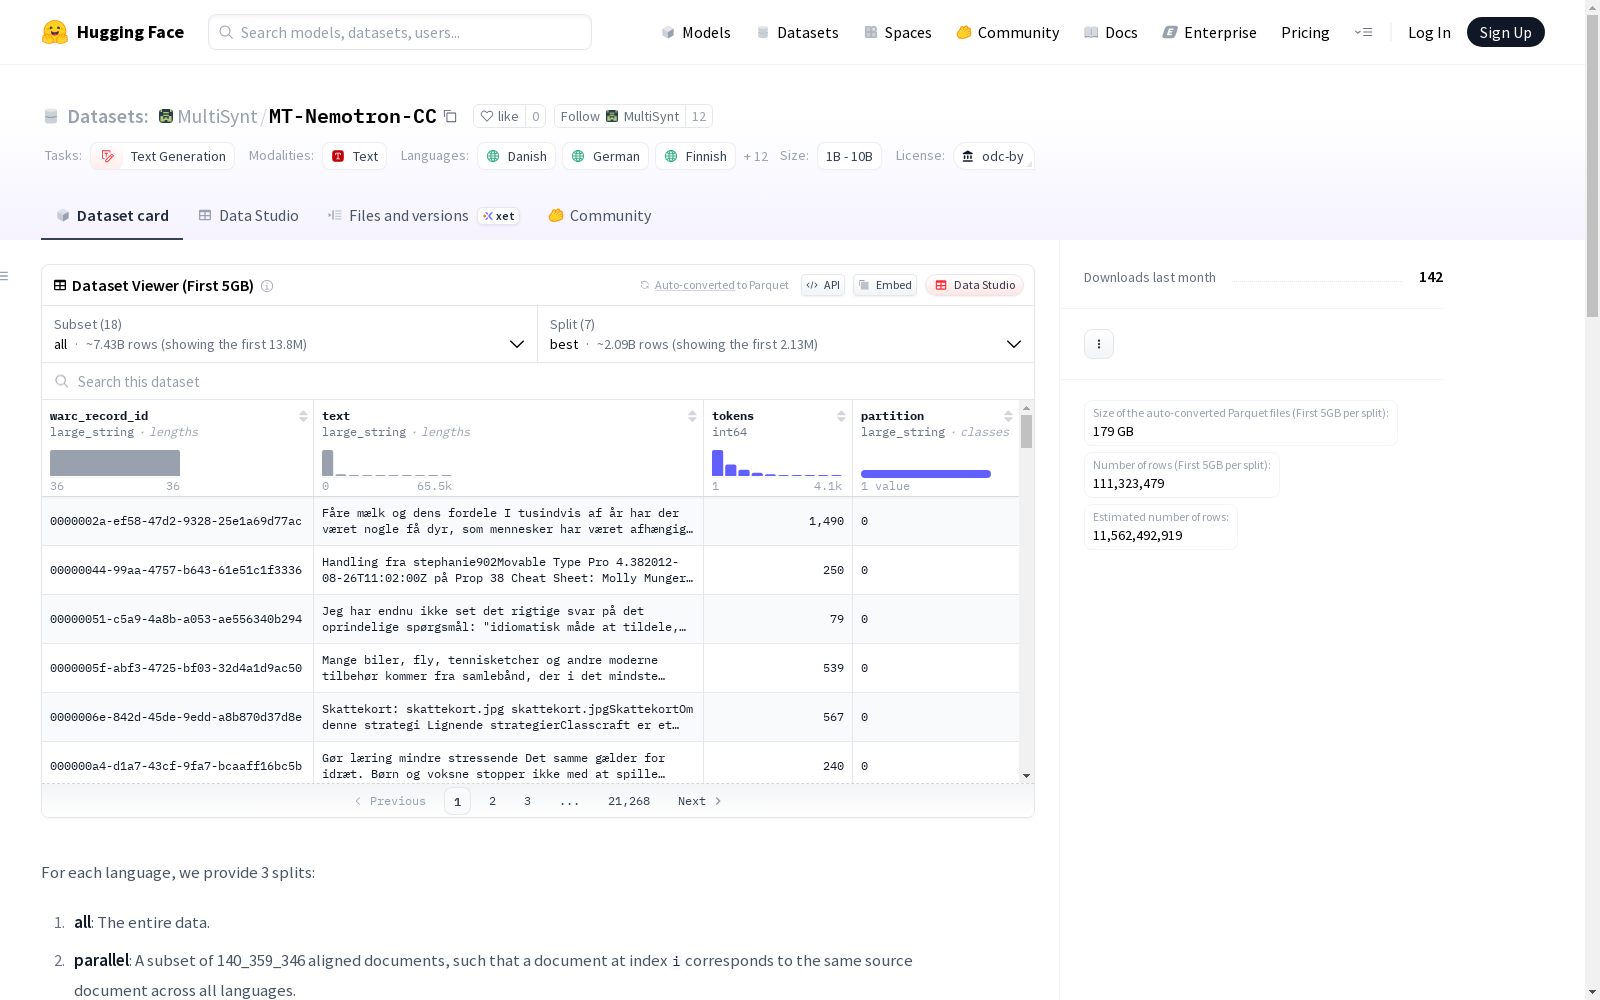Click the partition classes distribution bar
Viewport: 1600px width, 1000px height.
coord(926,474)
